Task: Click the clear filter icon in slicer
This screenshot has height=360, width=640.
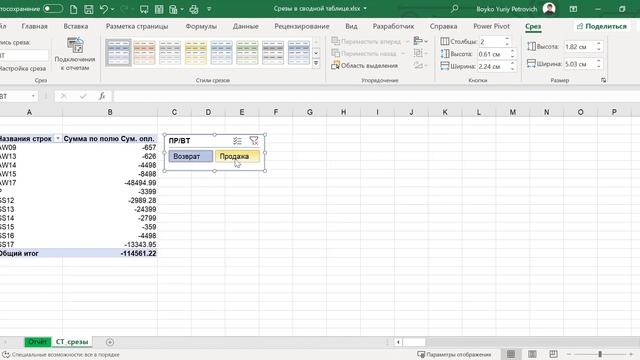Action: pos(254,141)
